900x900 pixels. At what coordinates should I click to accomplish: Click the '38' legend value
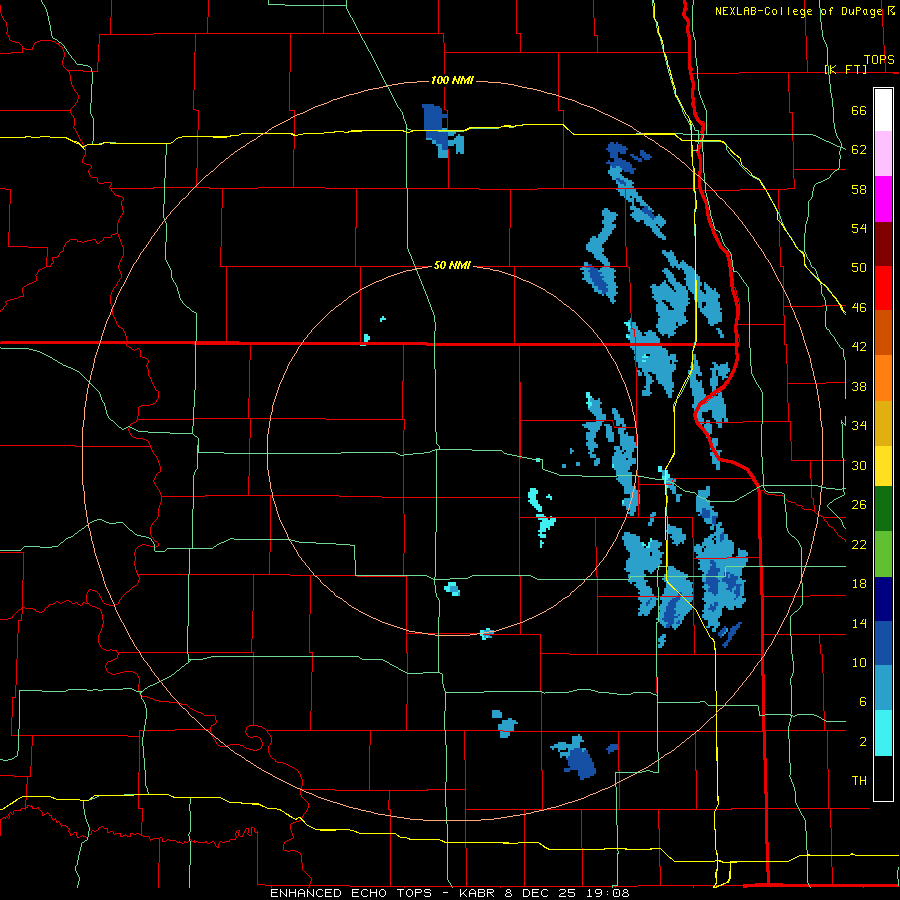(x=859, y=386)
